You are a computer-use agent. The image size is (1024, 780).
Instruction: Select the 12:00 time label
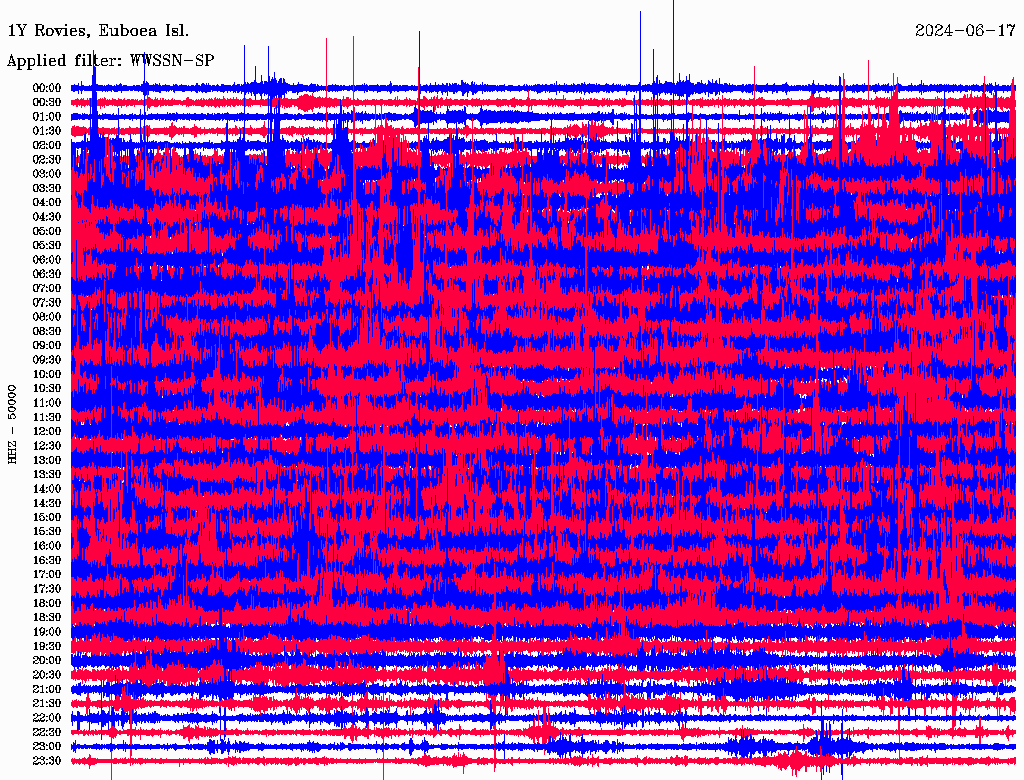pyautogui.click(x=47, y=432)
